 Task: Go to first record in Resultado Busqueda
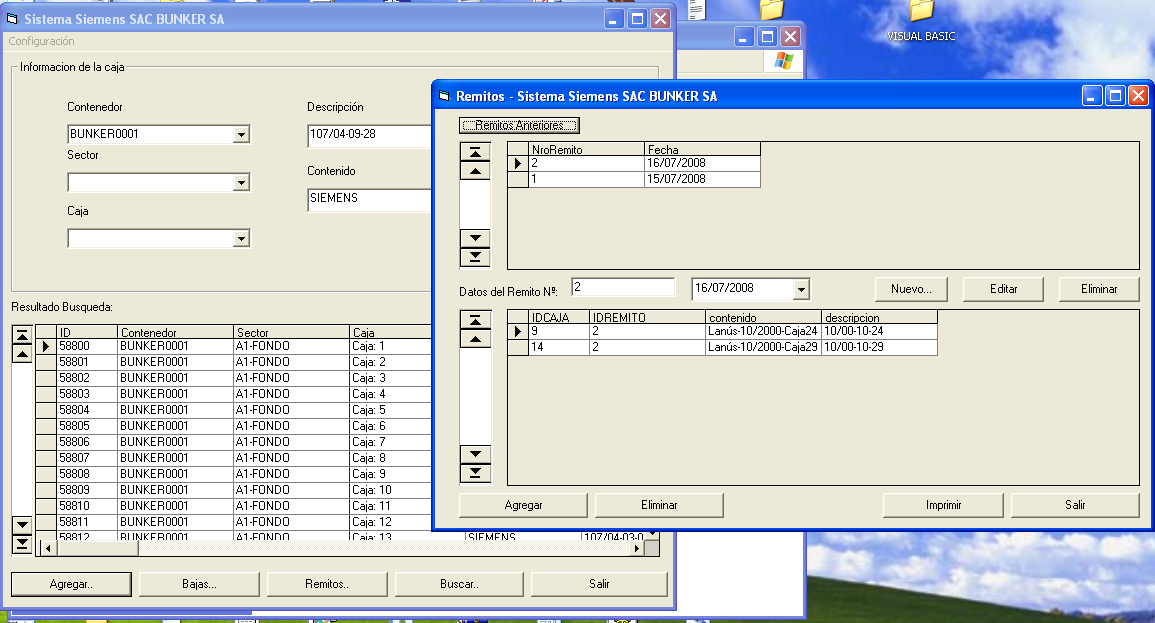click(21, 334)
